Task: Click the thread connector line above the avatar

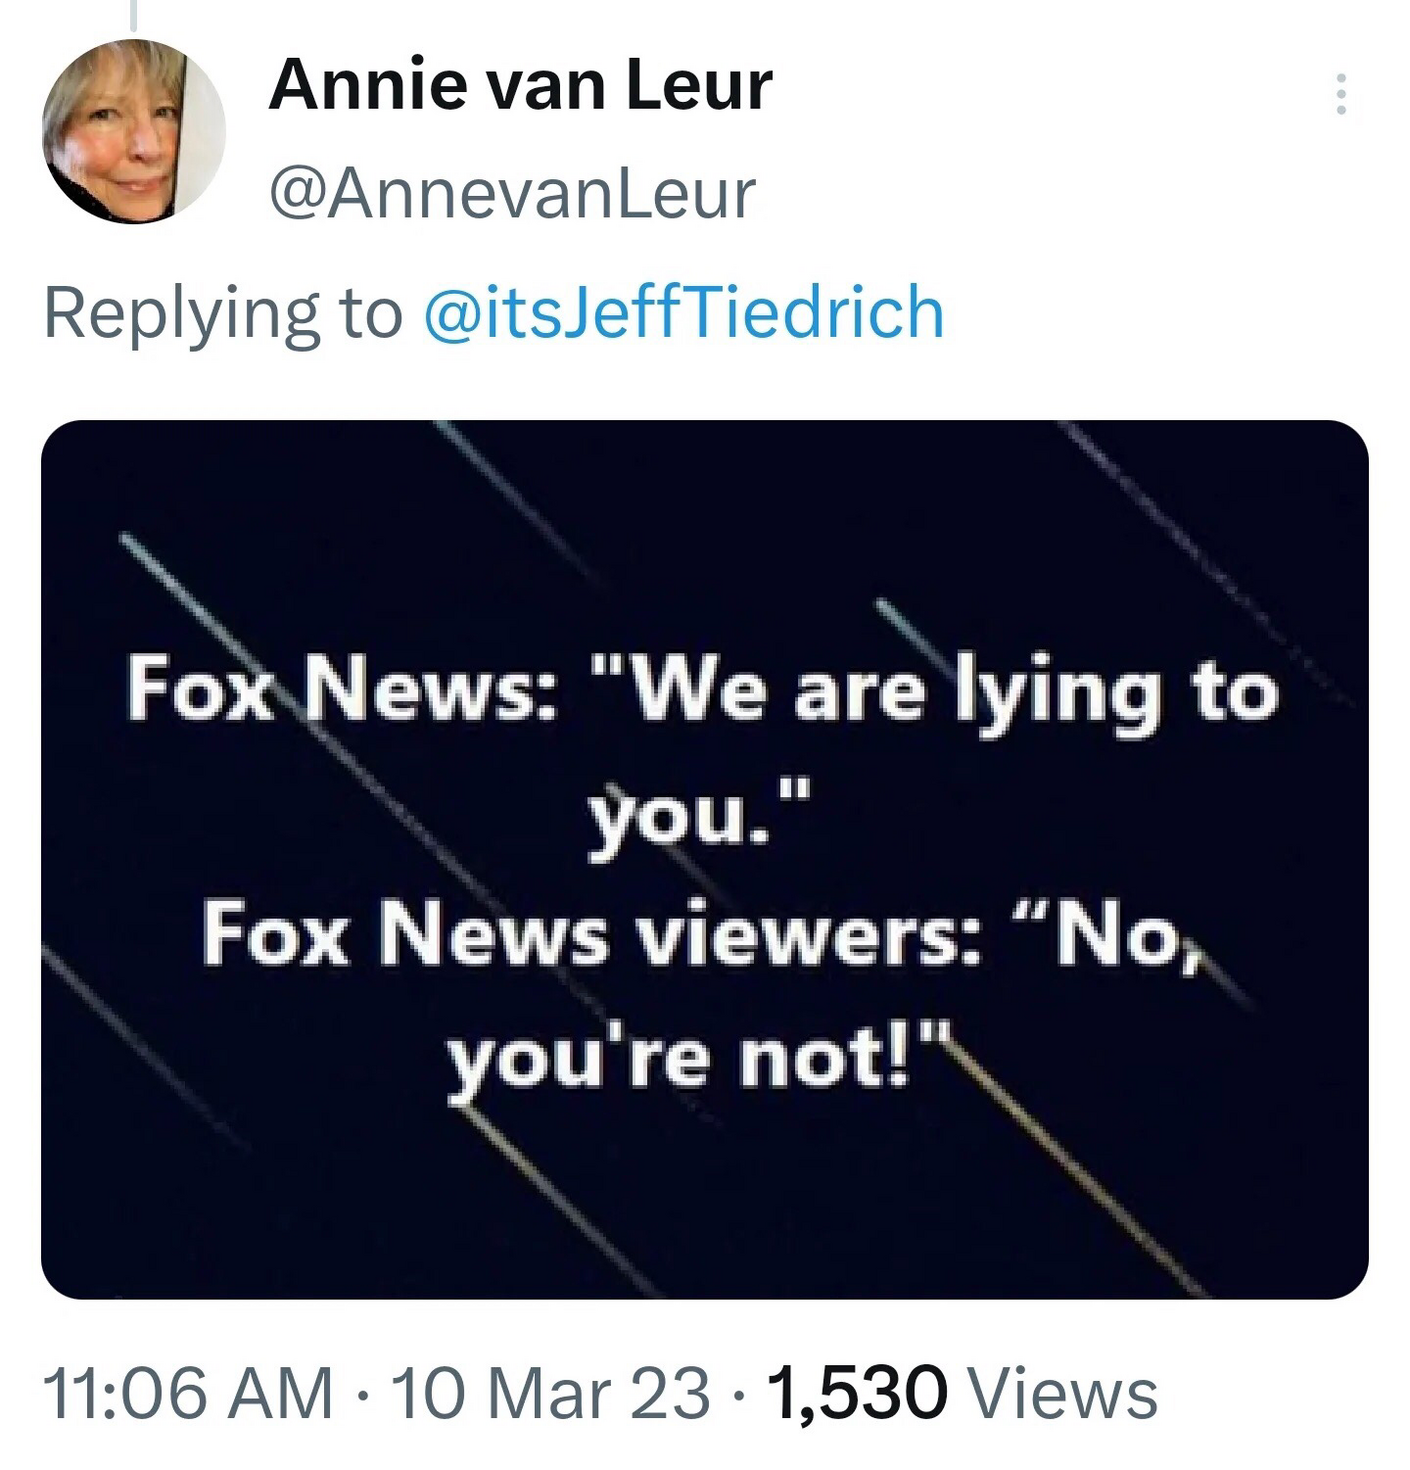Action: pyautogui.click(x=133, y=14)
